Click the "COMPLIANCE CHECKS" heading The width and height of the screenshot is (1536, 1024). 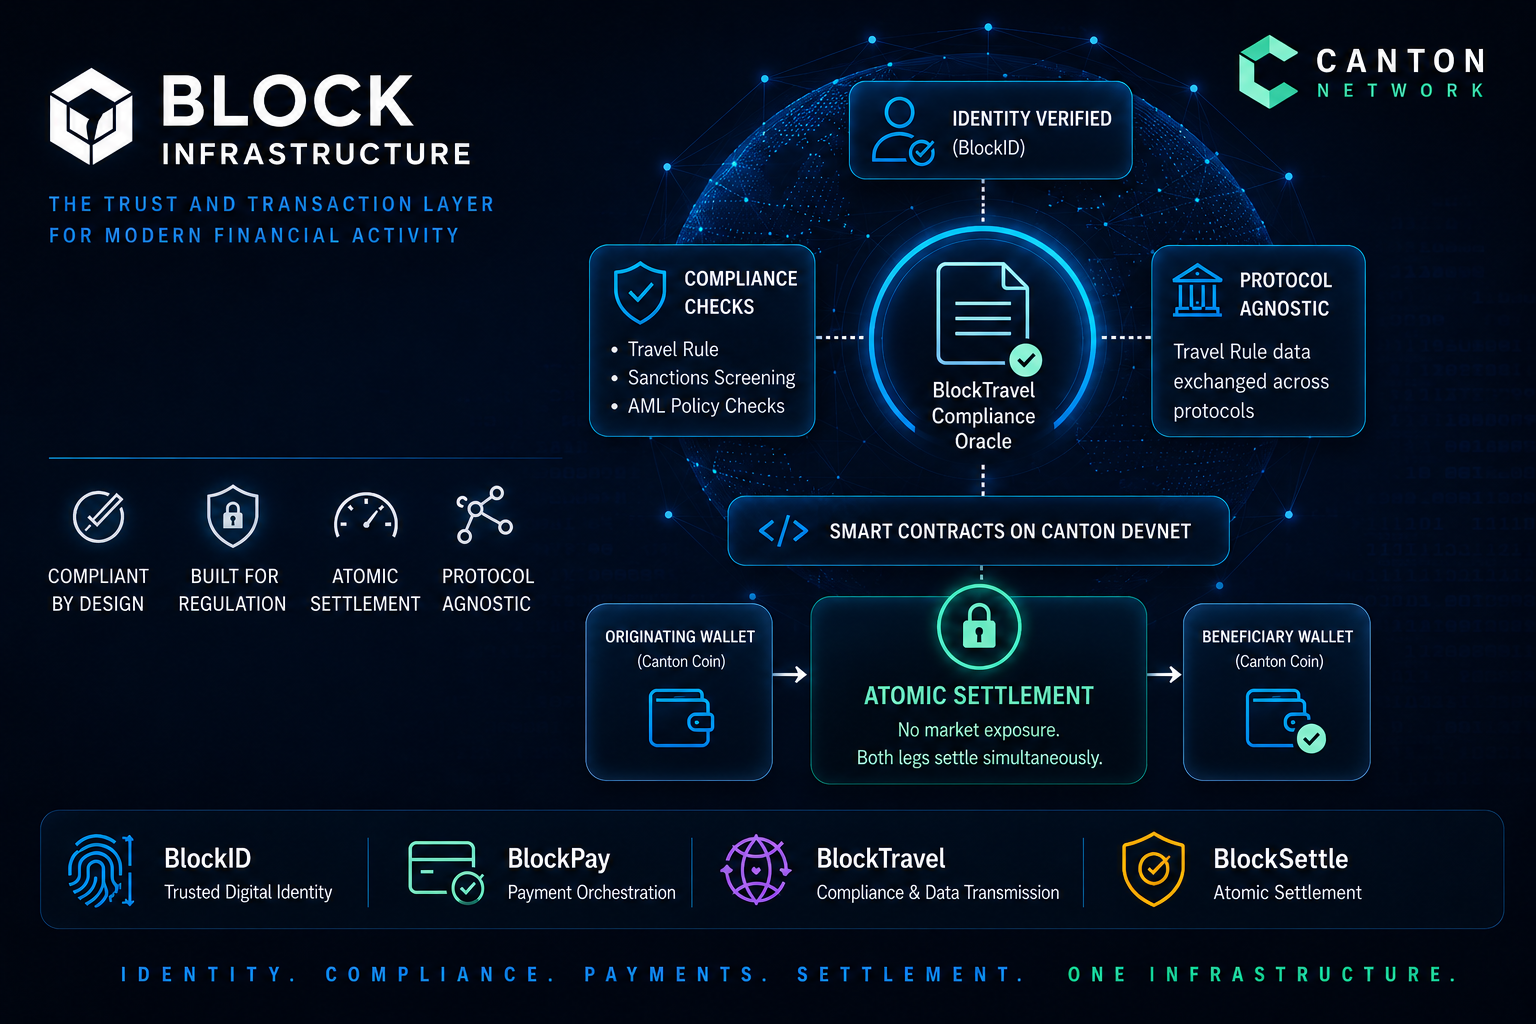741,293
